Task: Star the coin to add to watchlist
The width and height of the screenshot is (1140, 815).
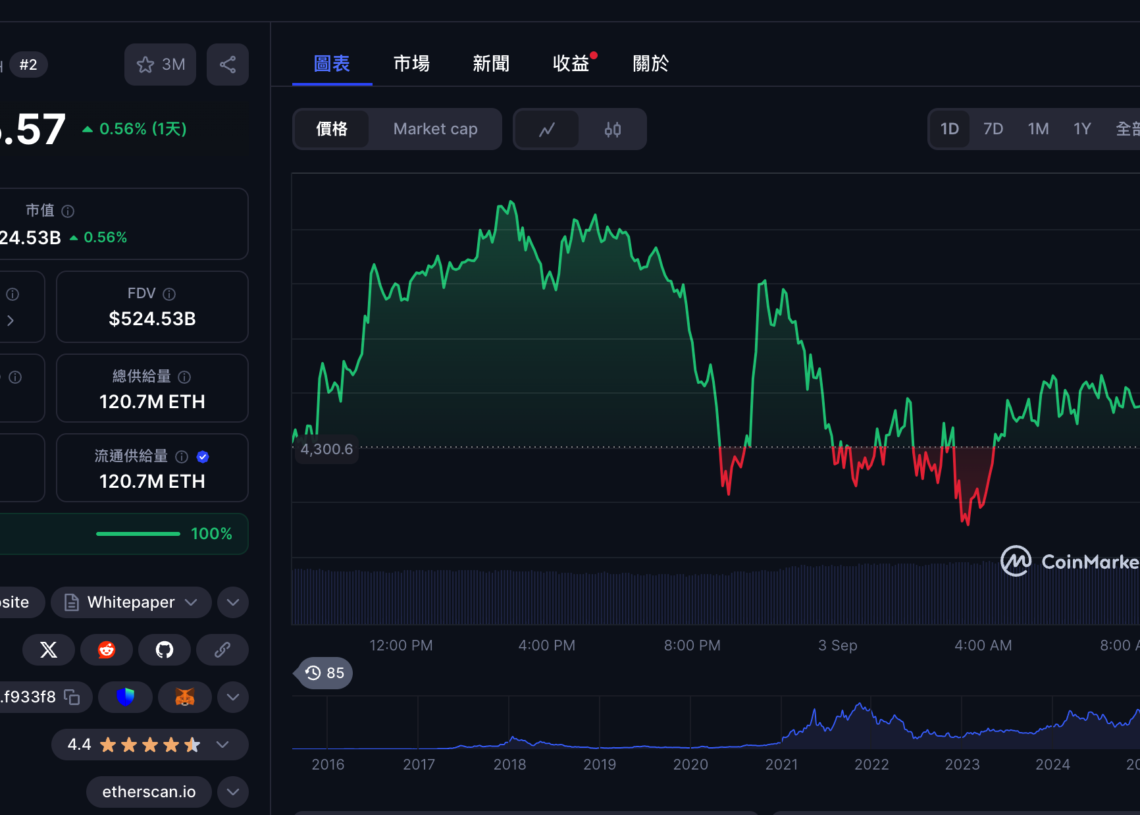Action: (143, 64)
